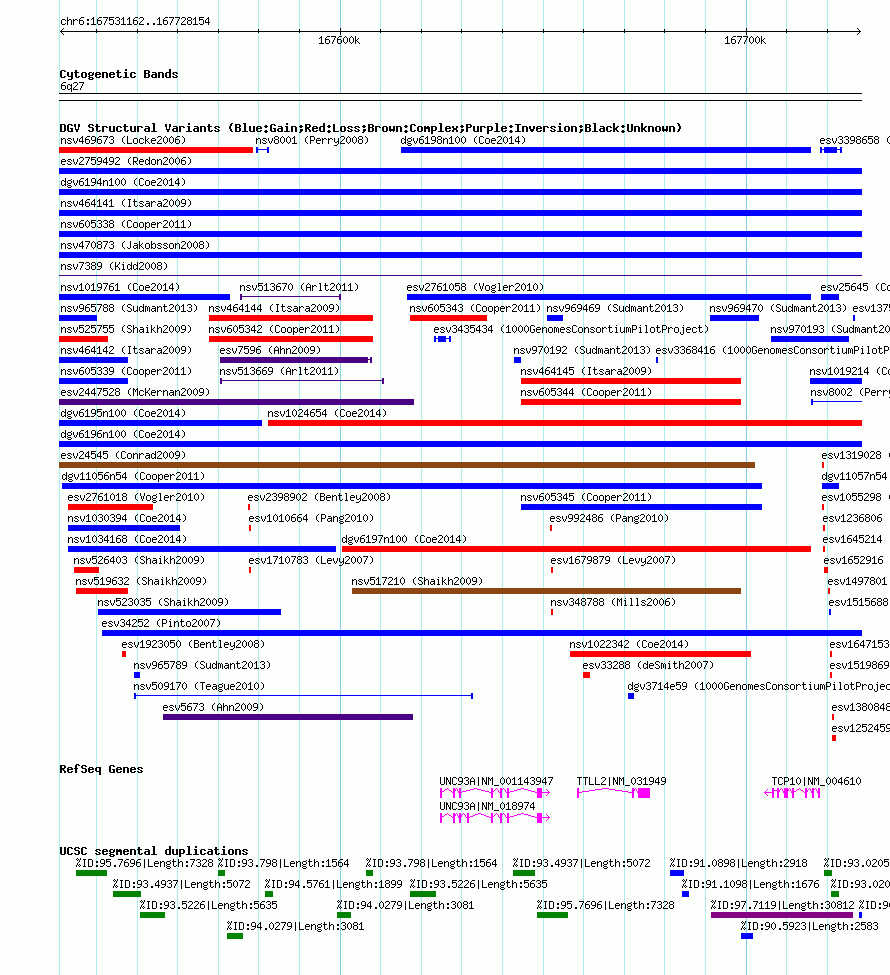Click nsv513670 (Arlt2011) variant label
Viewport: 890px width, 975px height.
coord(299,287)
